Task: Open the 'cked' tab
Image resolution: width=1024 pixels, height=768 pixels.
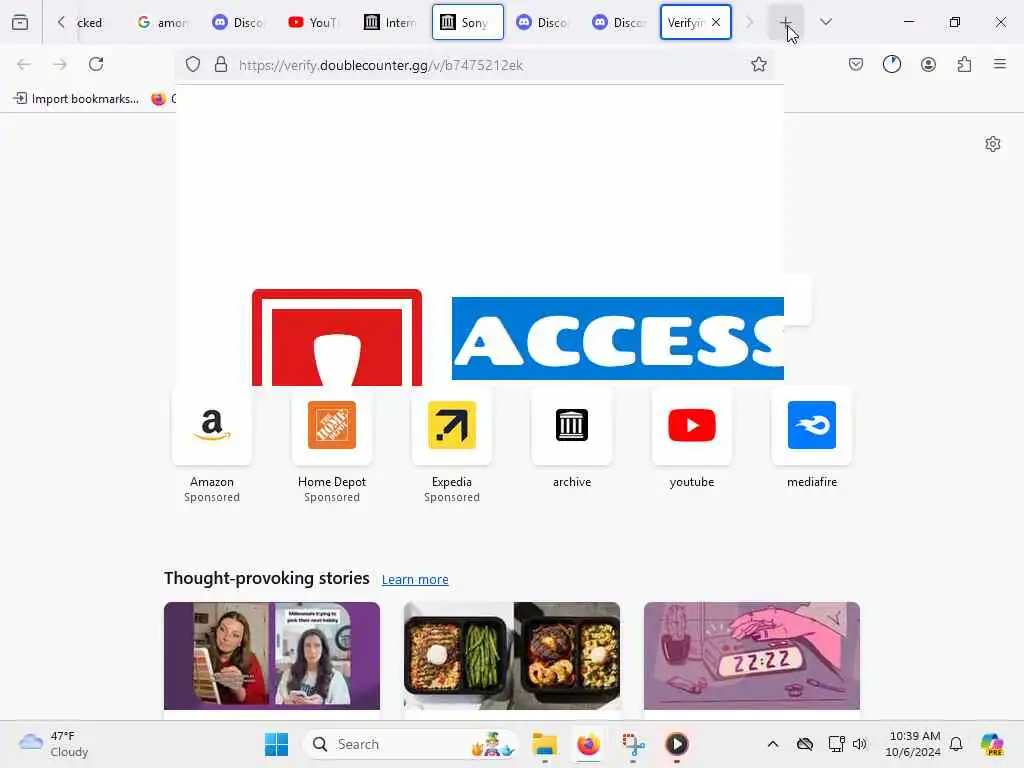Action: [89, 22]
